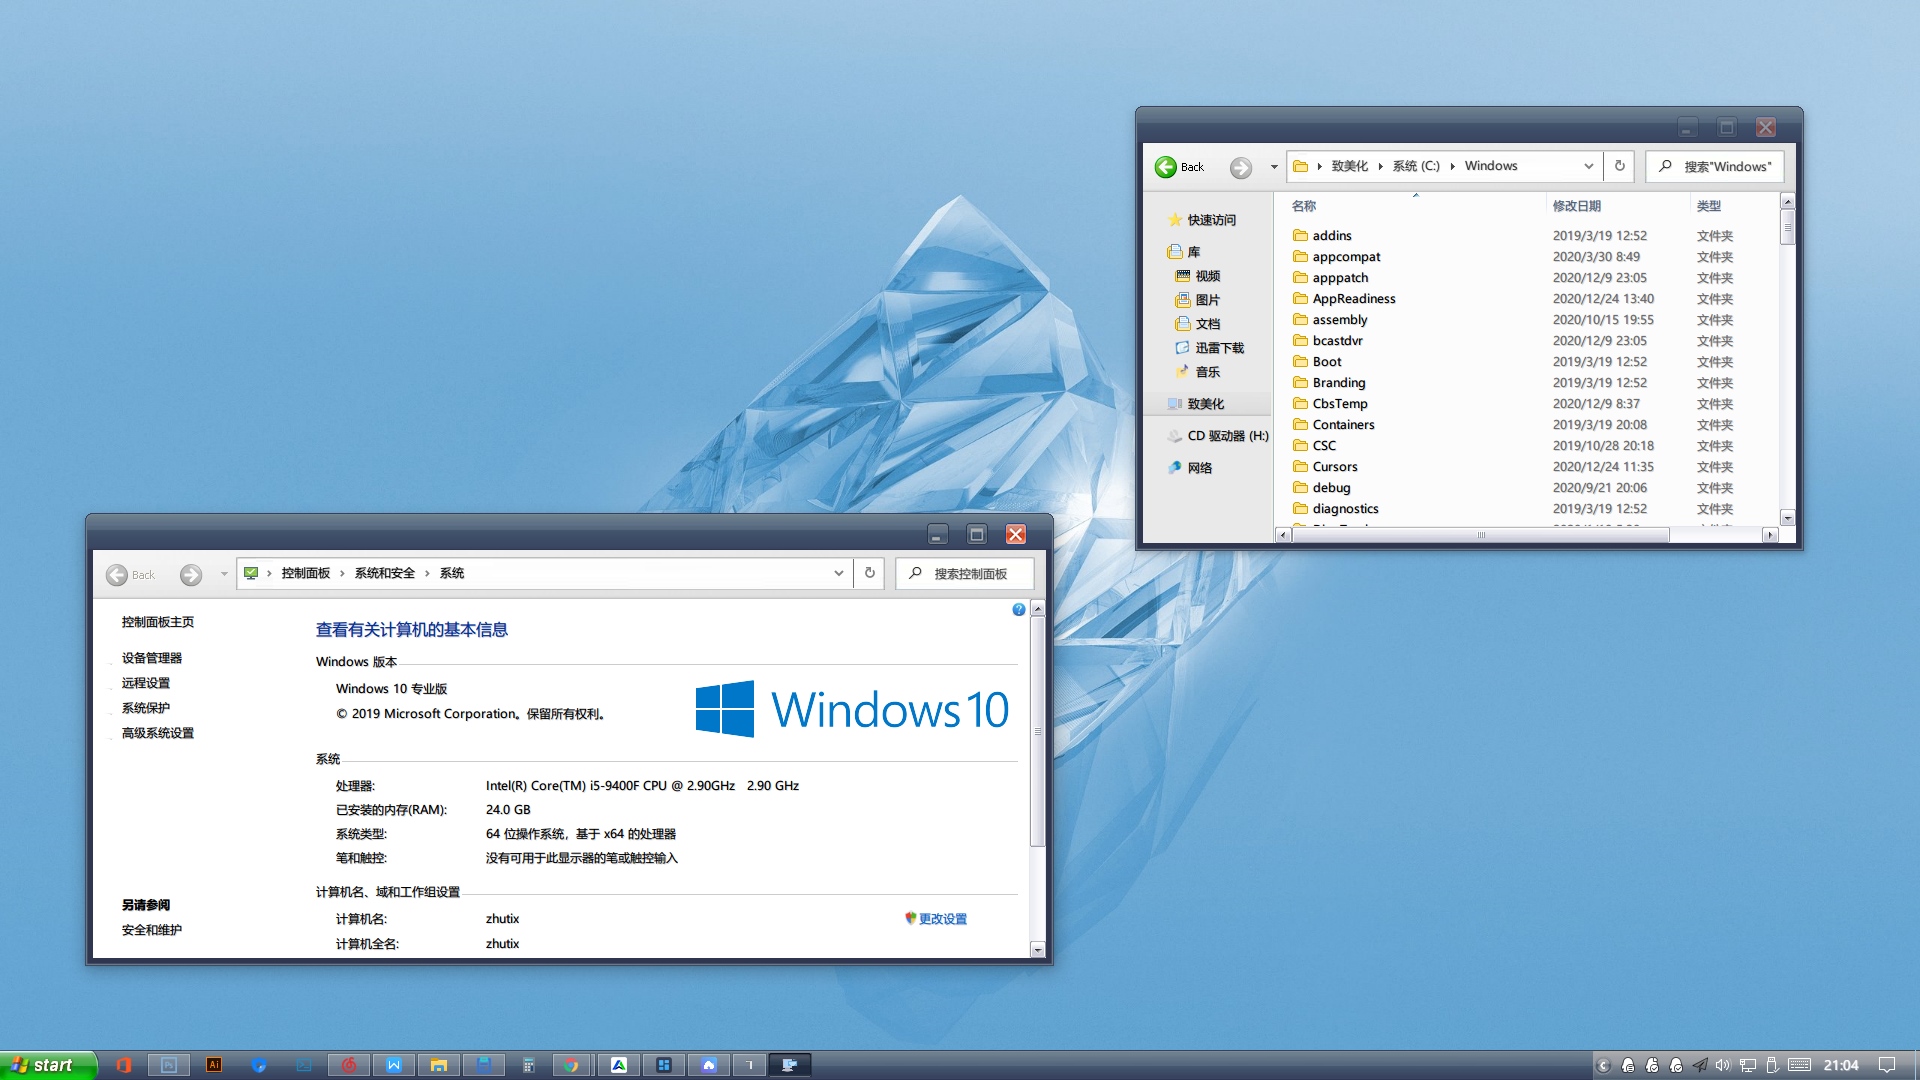Screen dimensions: 1920x1080
Task: Click the forward arrow in control panel window
Action: pyautogui.click(x=191, y=575)
